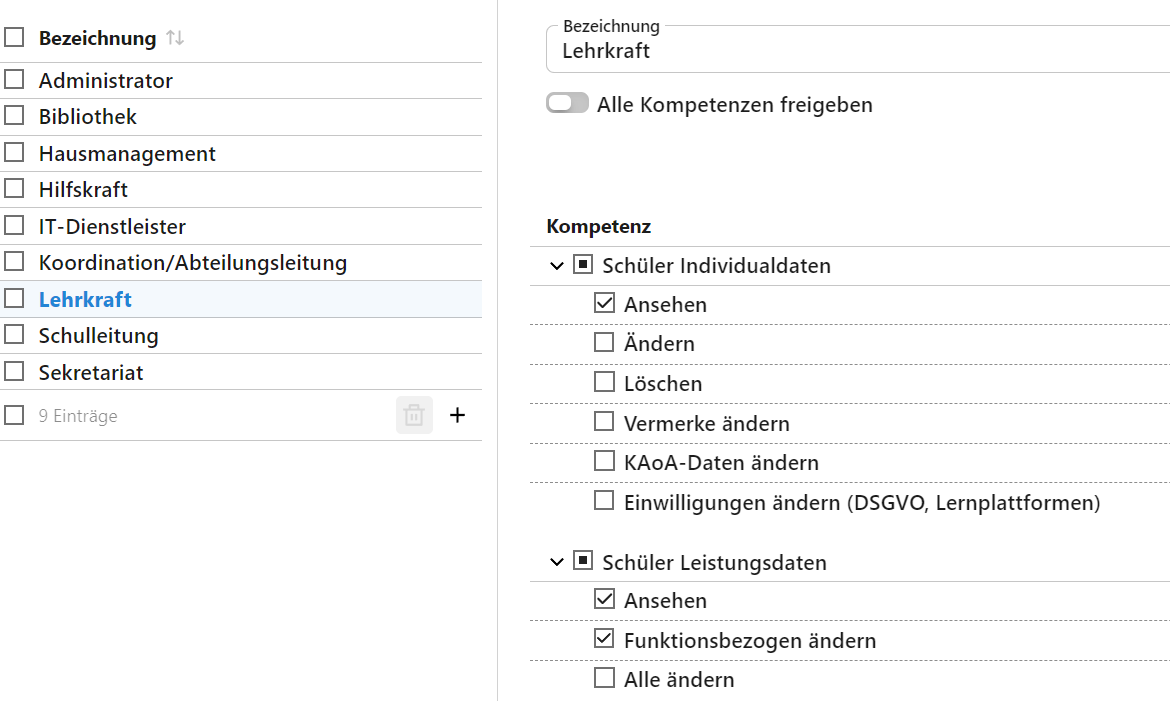
Task: Enable Vermerke ändern checkbox
Action: click(x=604, y=422)
